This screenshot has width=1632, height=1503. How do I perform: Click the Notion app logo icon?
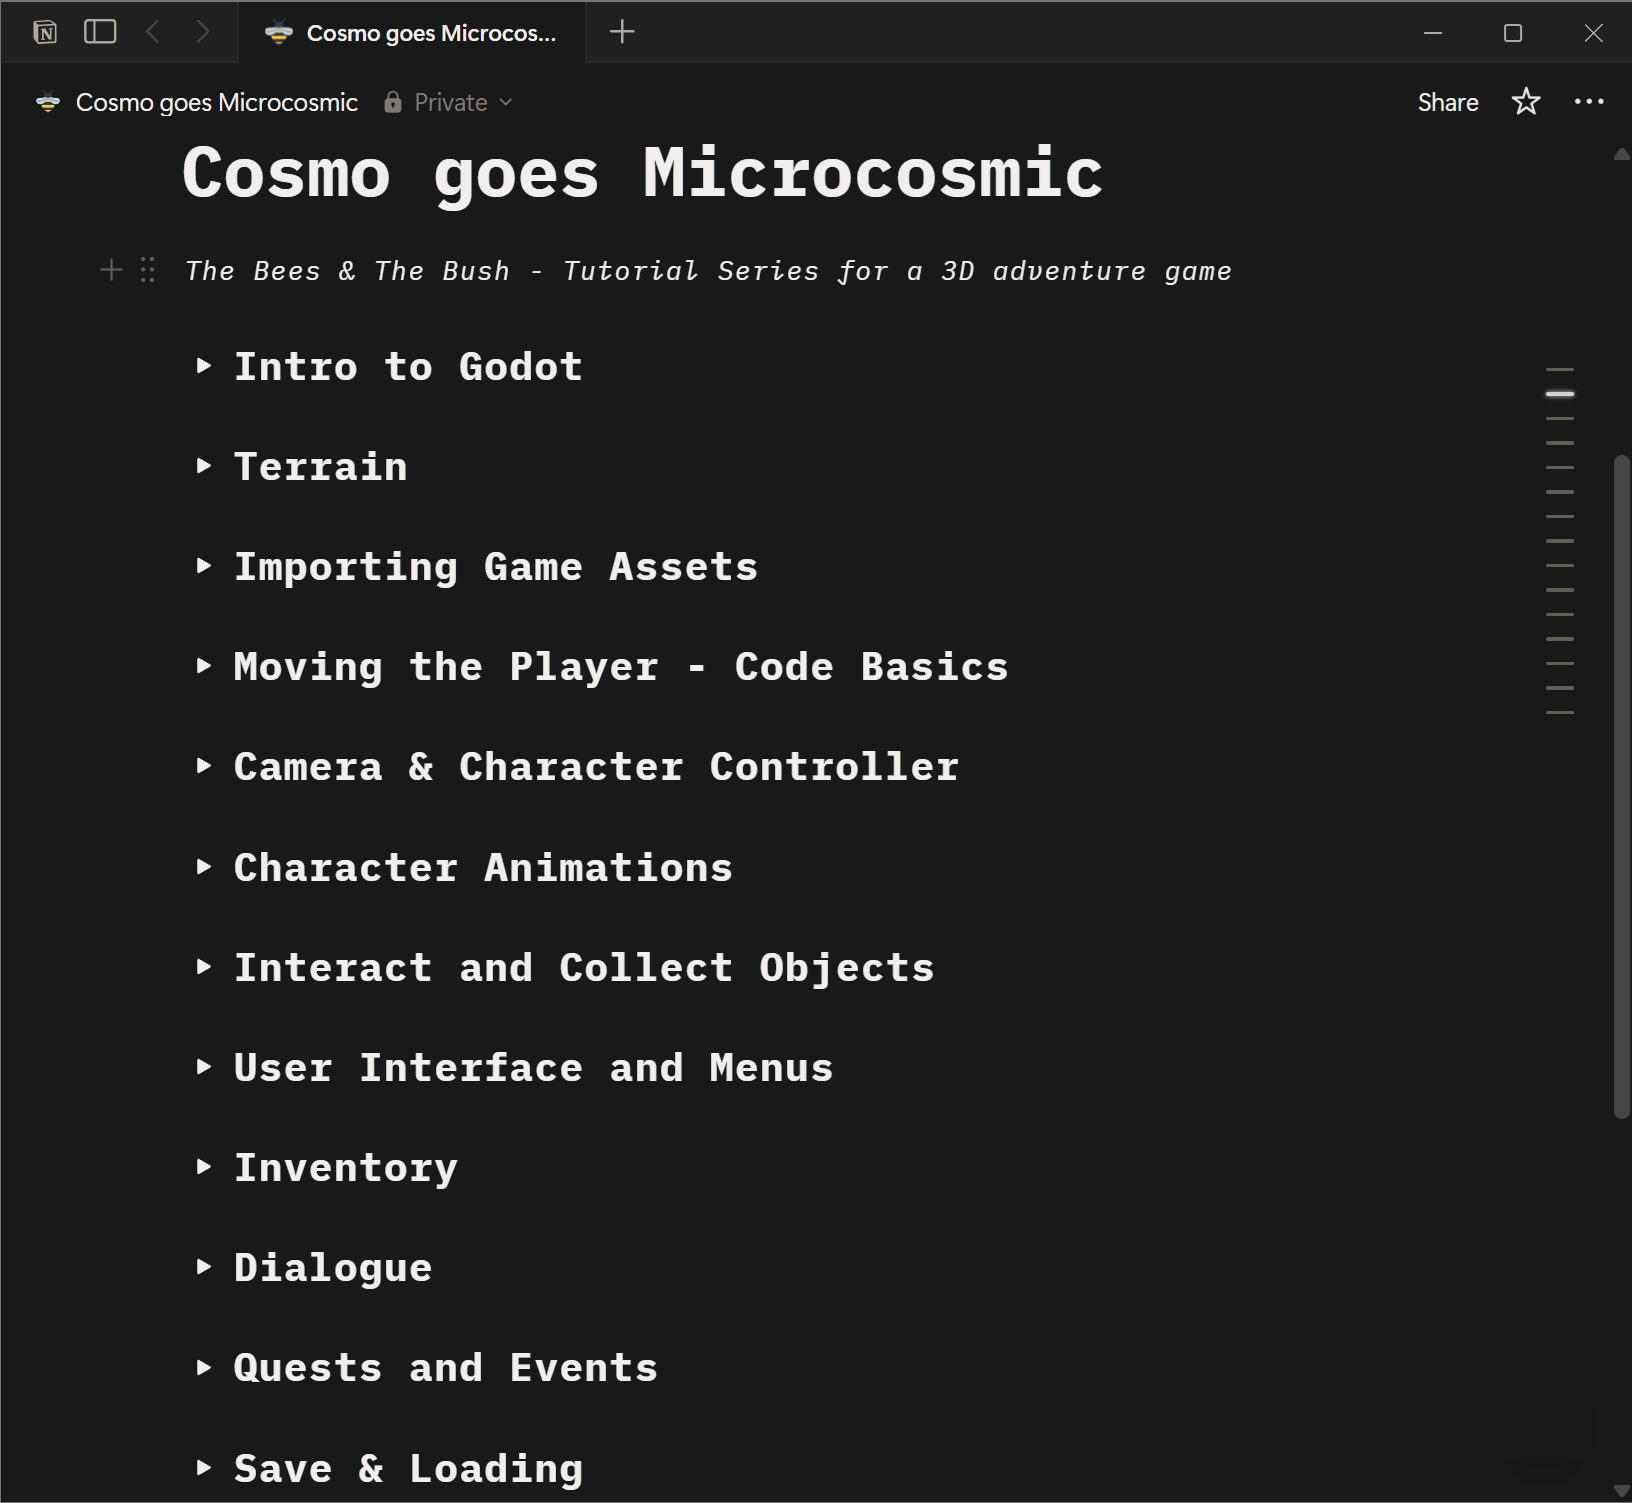45,32
